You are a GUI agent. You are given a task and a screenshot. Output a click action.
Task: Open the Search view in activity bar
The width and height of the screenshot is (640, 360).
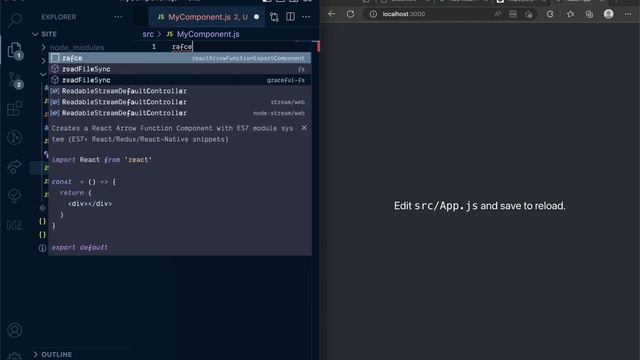tap(15, 20)
